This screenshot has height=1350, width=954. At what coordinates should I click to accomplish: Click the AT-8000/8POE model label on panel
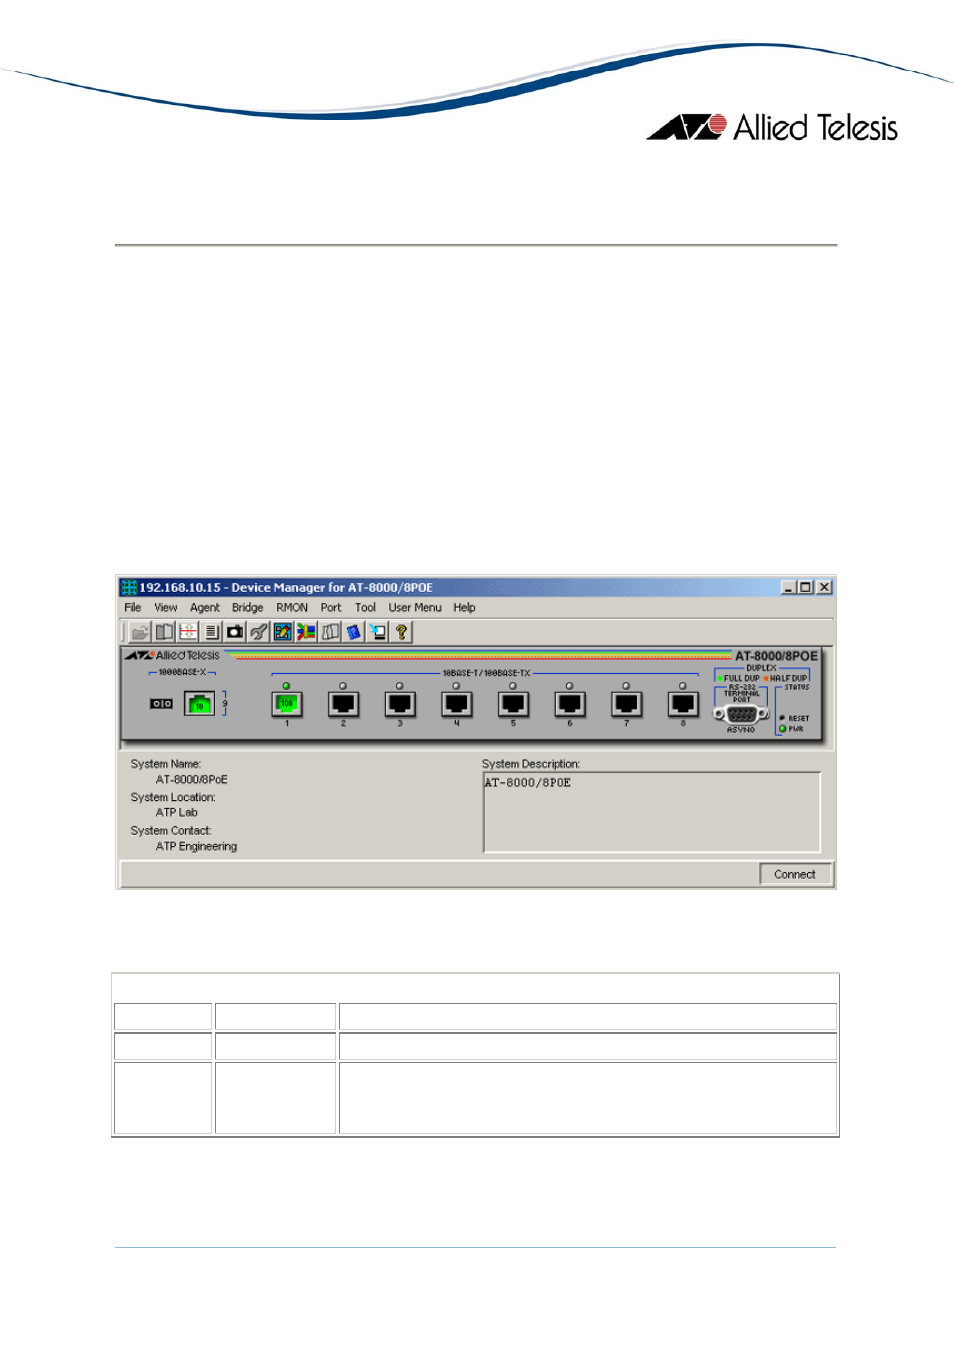(x=776, y=656)
